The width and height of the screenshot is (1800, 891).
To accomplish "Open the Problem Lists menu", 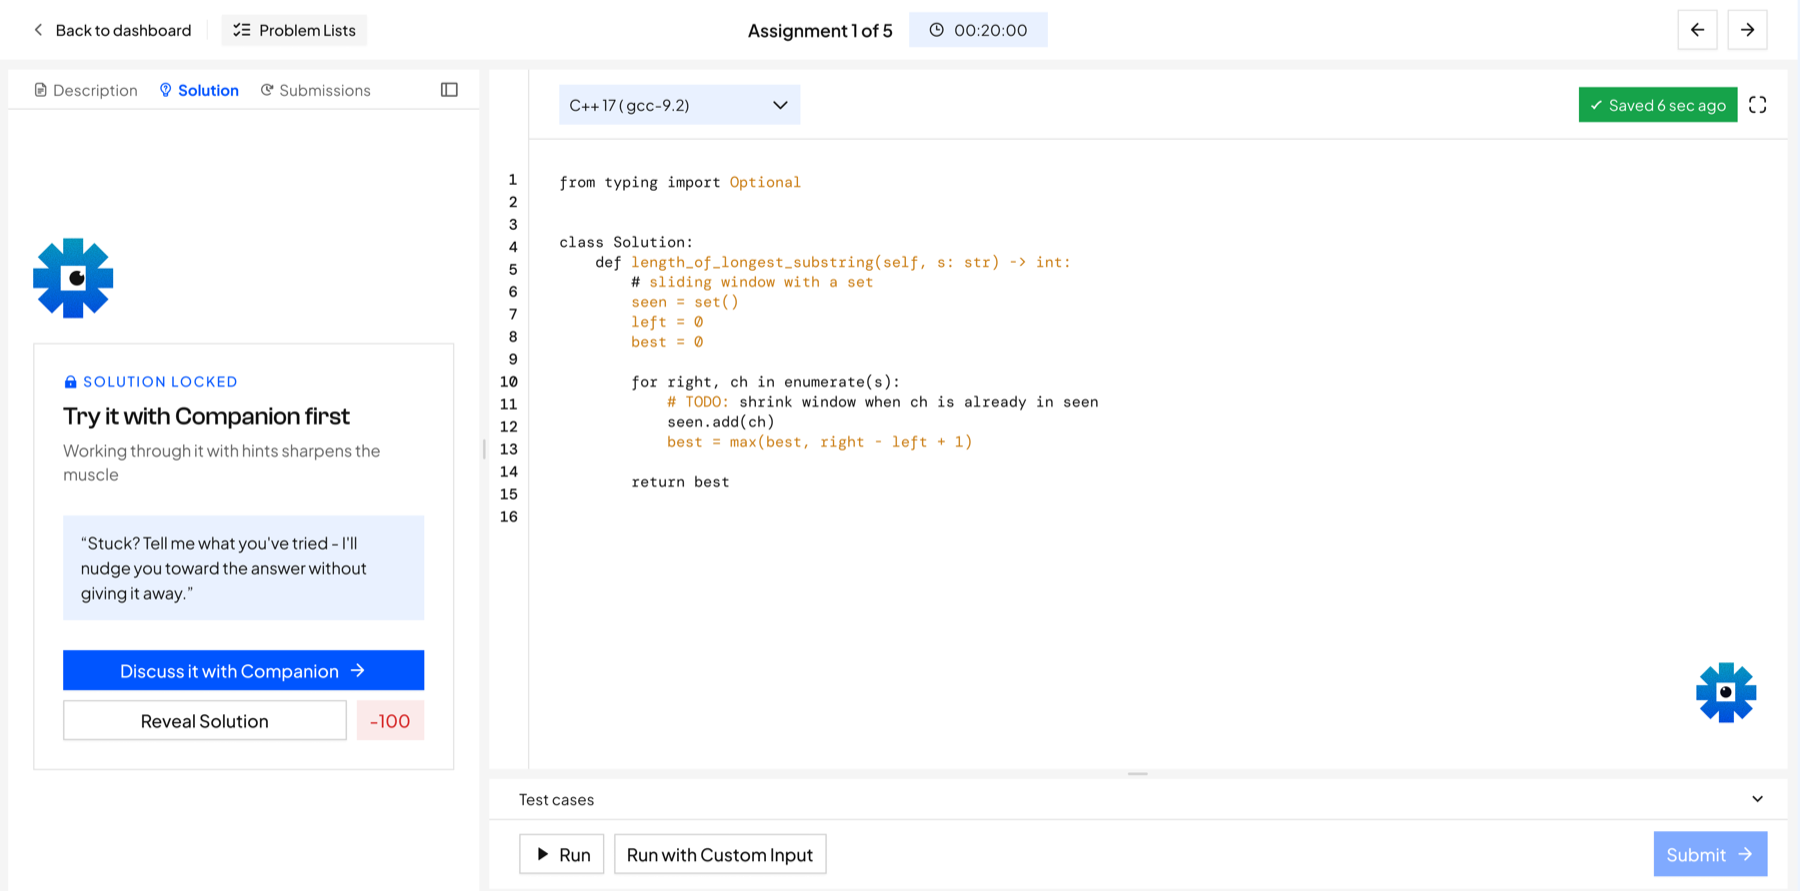I will point(294,30).
